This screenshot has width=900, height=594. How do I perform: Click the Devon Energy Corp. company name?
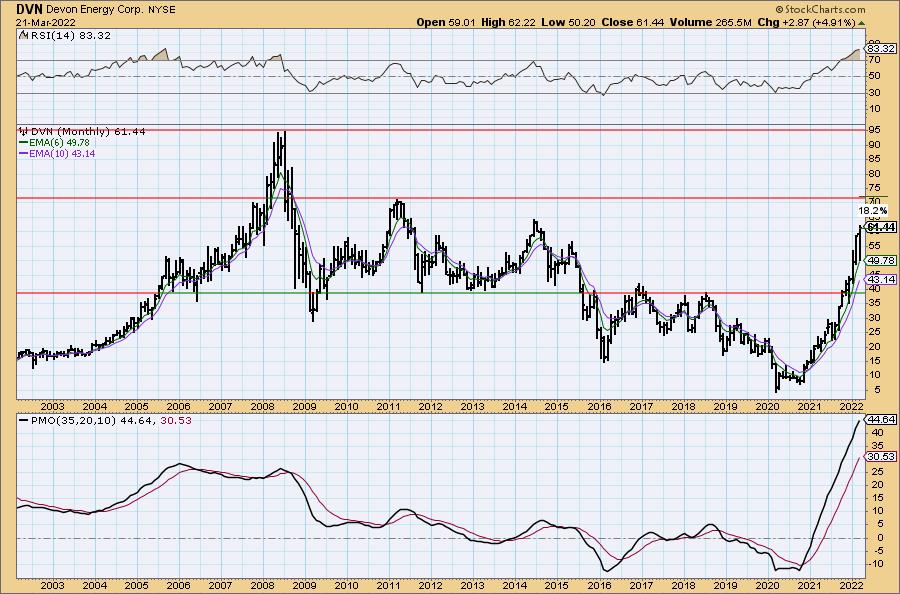93,10
